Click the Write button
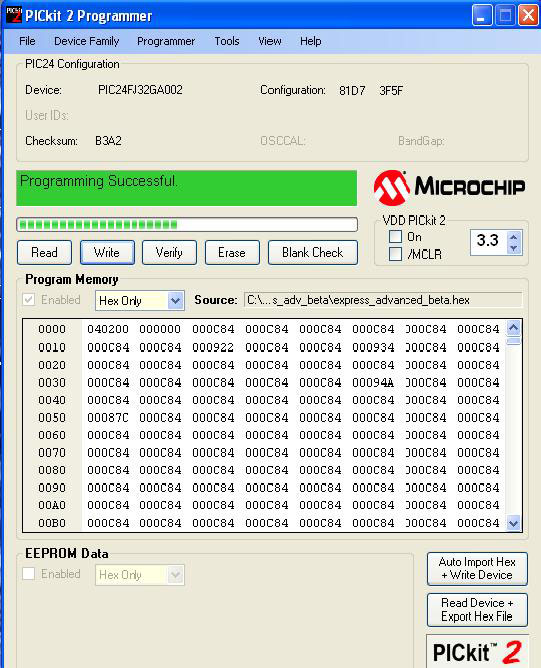This screenshot has height=668, width=541. pyautogui.click(x=107, y=253)
